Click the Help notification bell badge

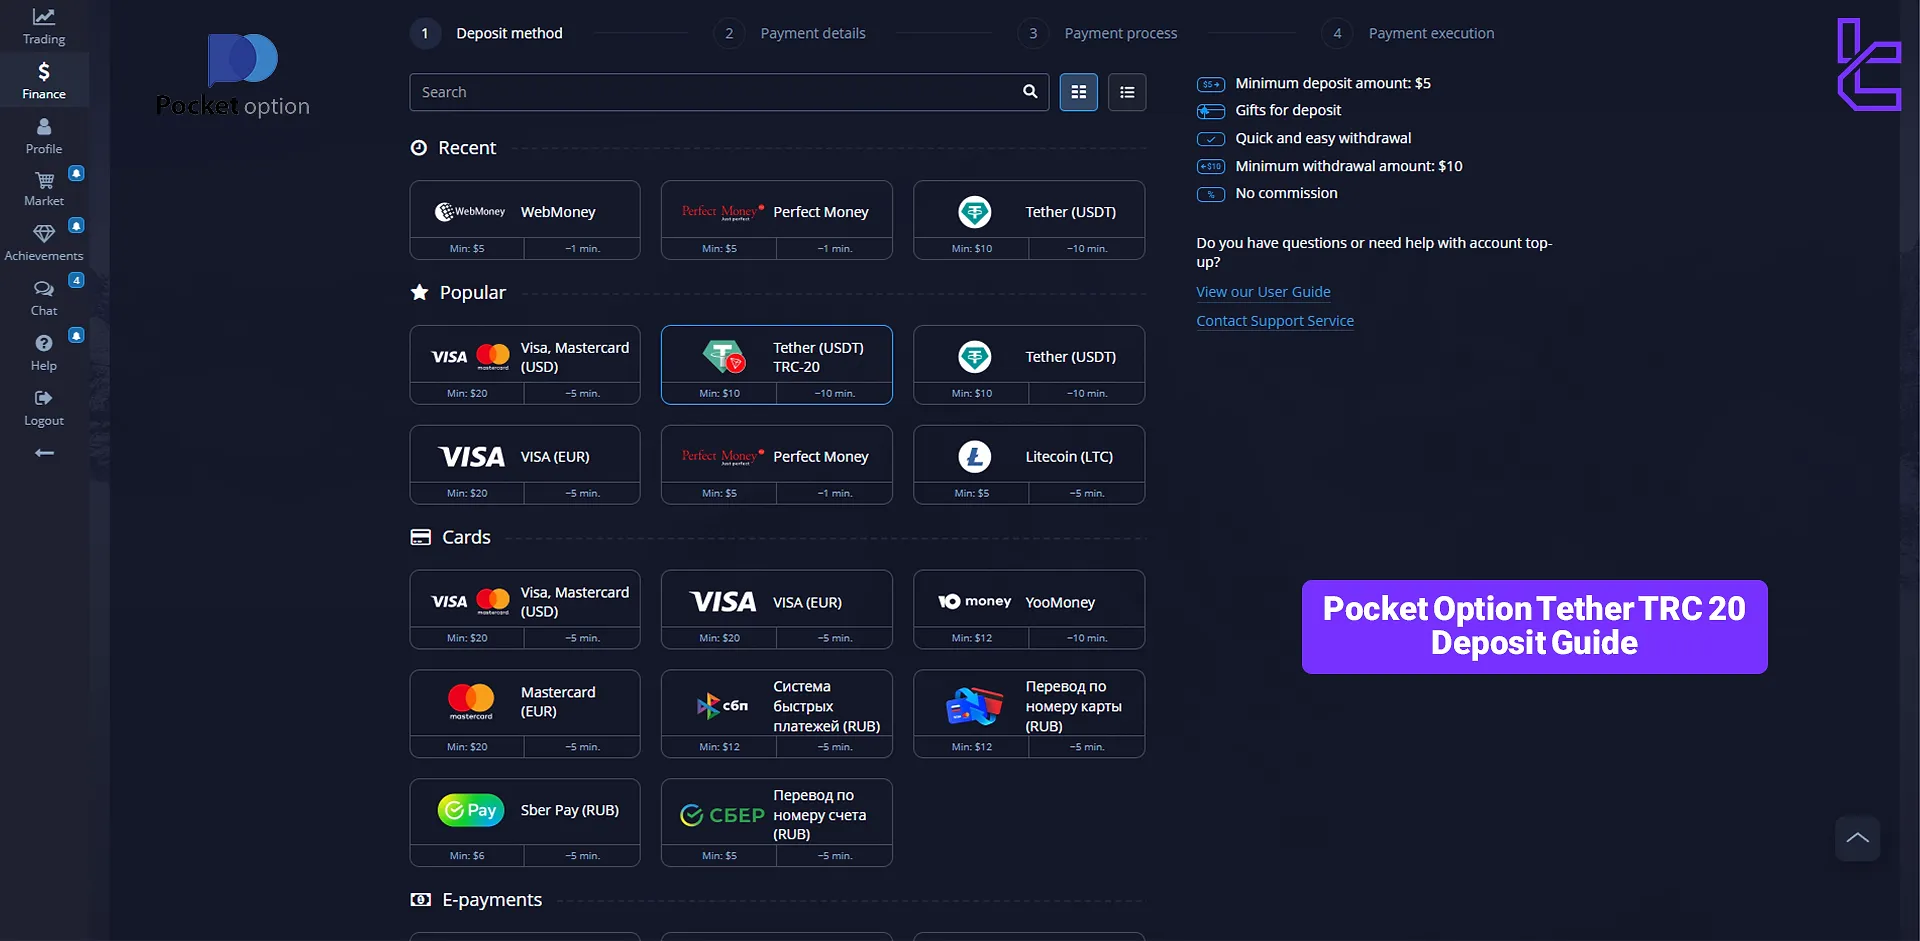coord(76,335)
